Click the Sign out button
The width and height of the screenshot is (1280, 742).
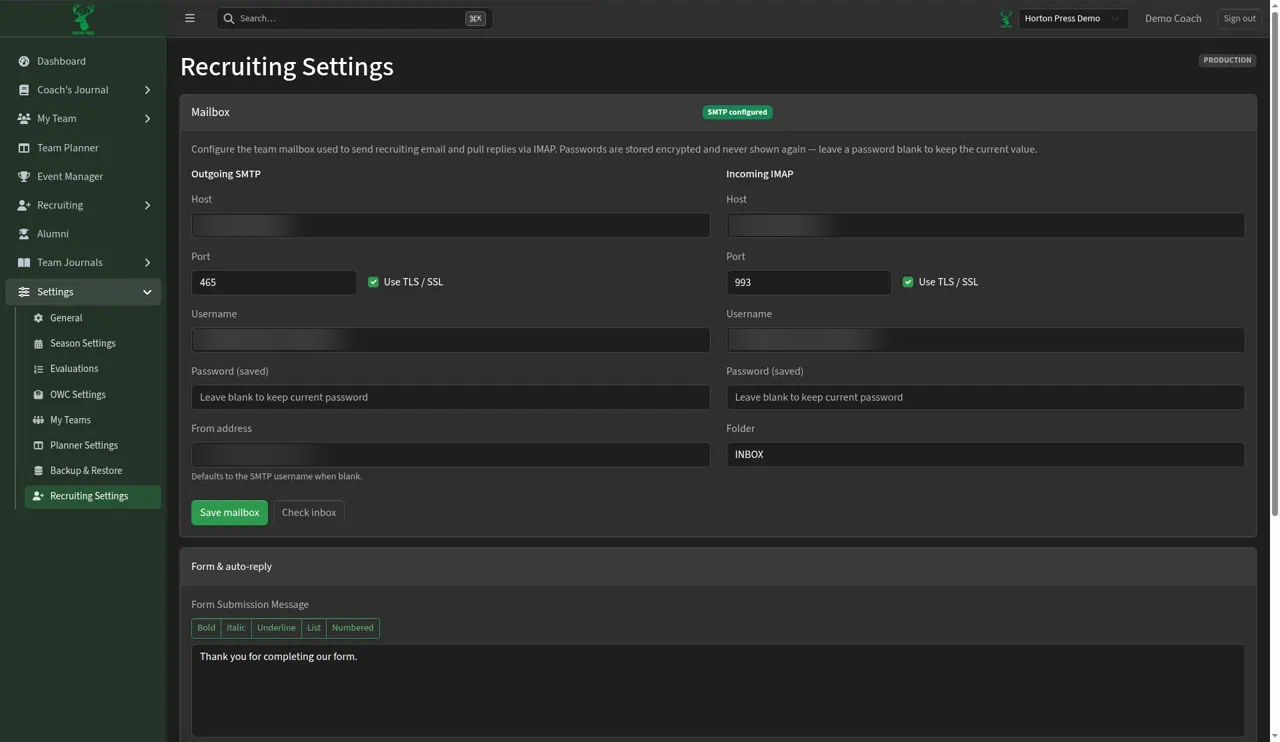1239,18
